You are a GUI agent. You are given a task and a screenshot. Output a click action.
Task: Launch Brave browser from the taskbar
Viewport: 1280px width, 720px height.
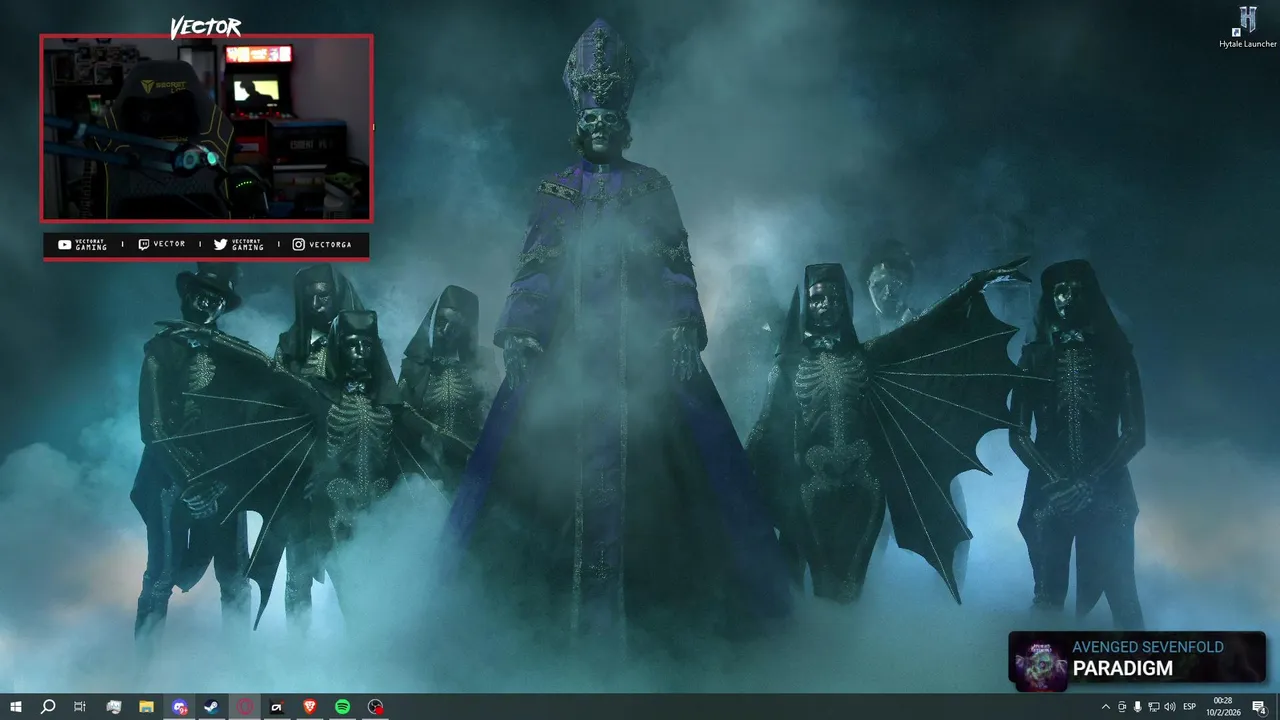point(310,707)
